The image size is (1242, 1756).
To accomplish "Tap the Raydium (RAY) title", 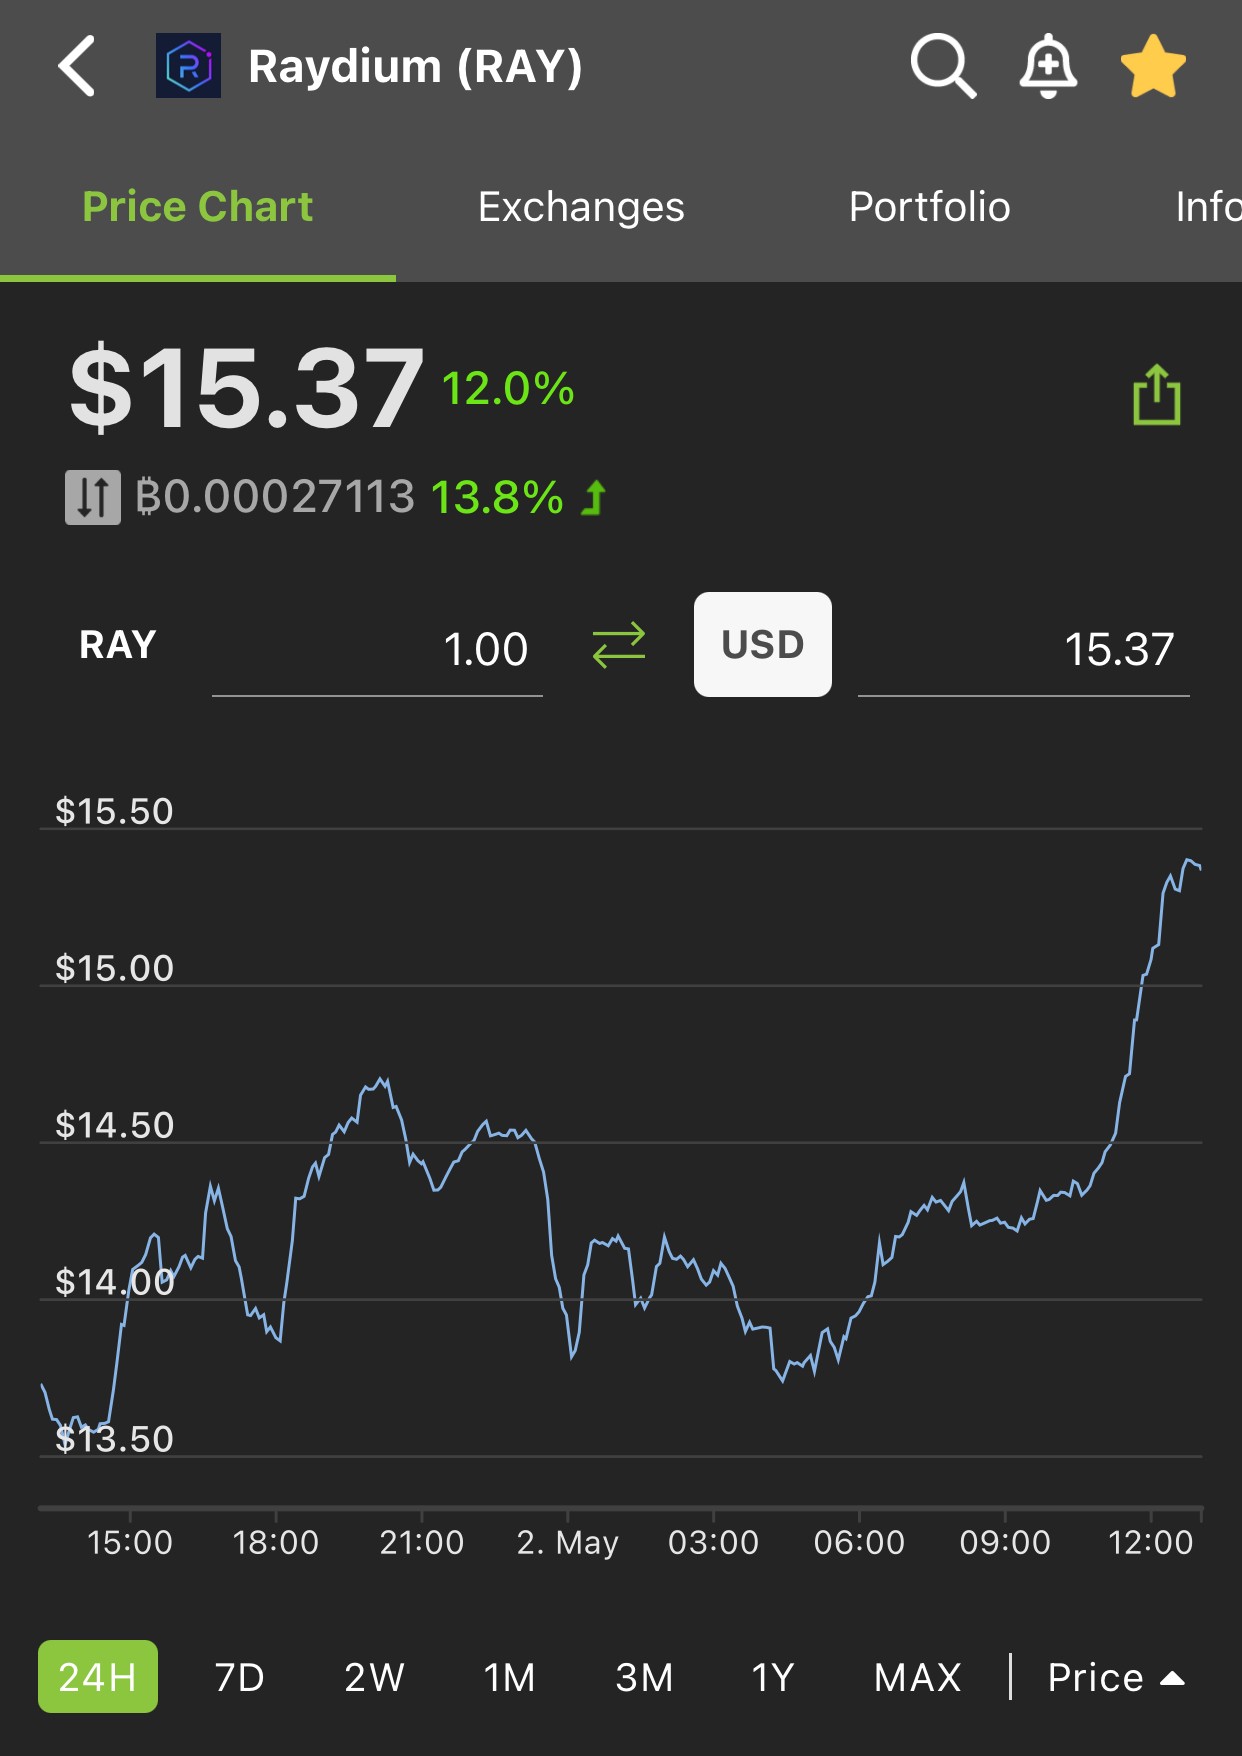I will pyautogui.click(x=415, y=67).
